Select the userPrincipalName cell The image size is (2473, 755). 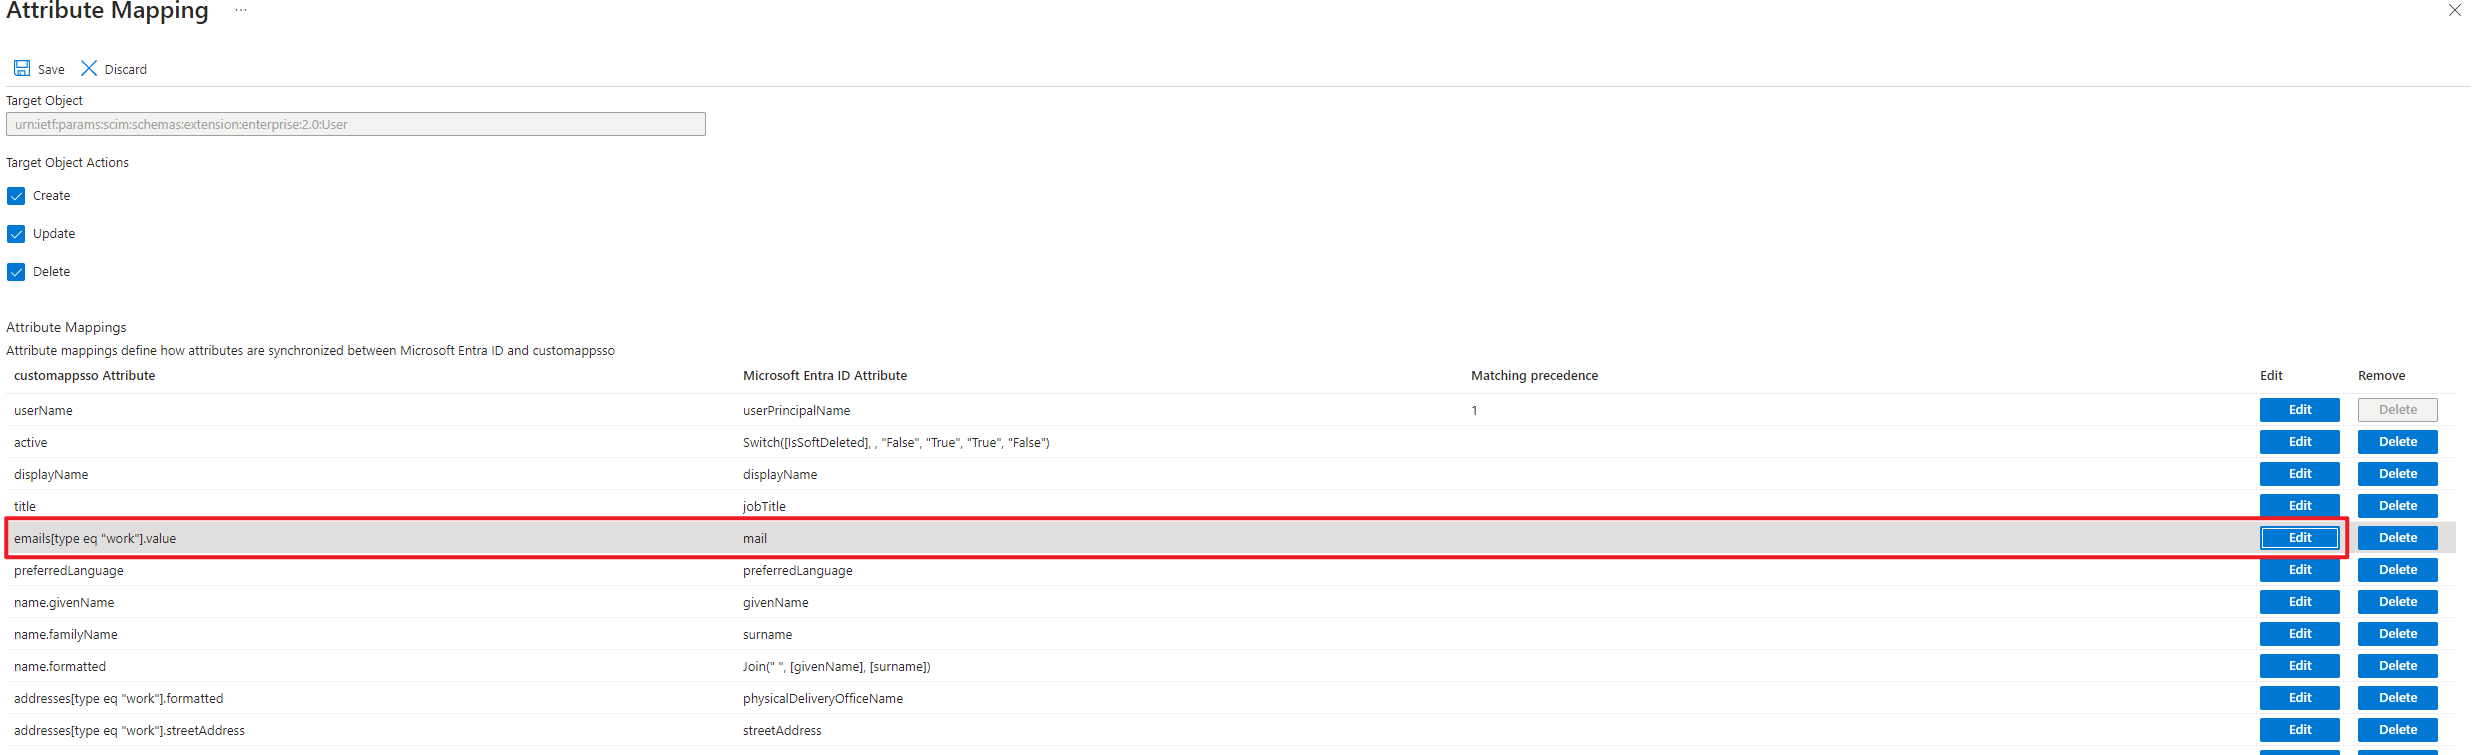pyautogui.click(x=797, y=411)
